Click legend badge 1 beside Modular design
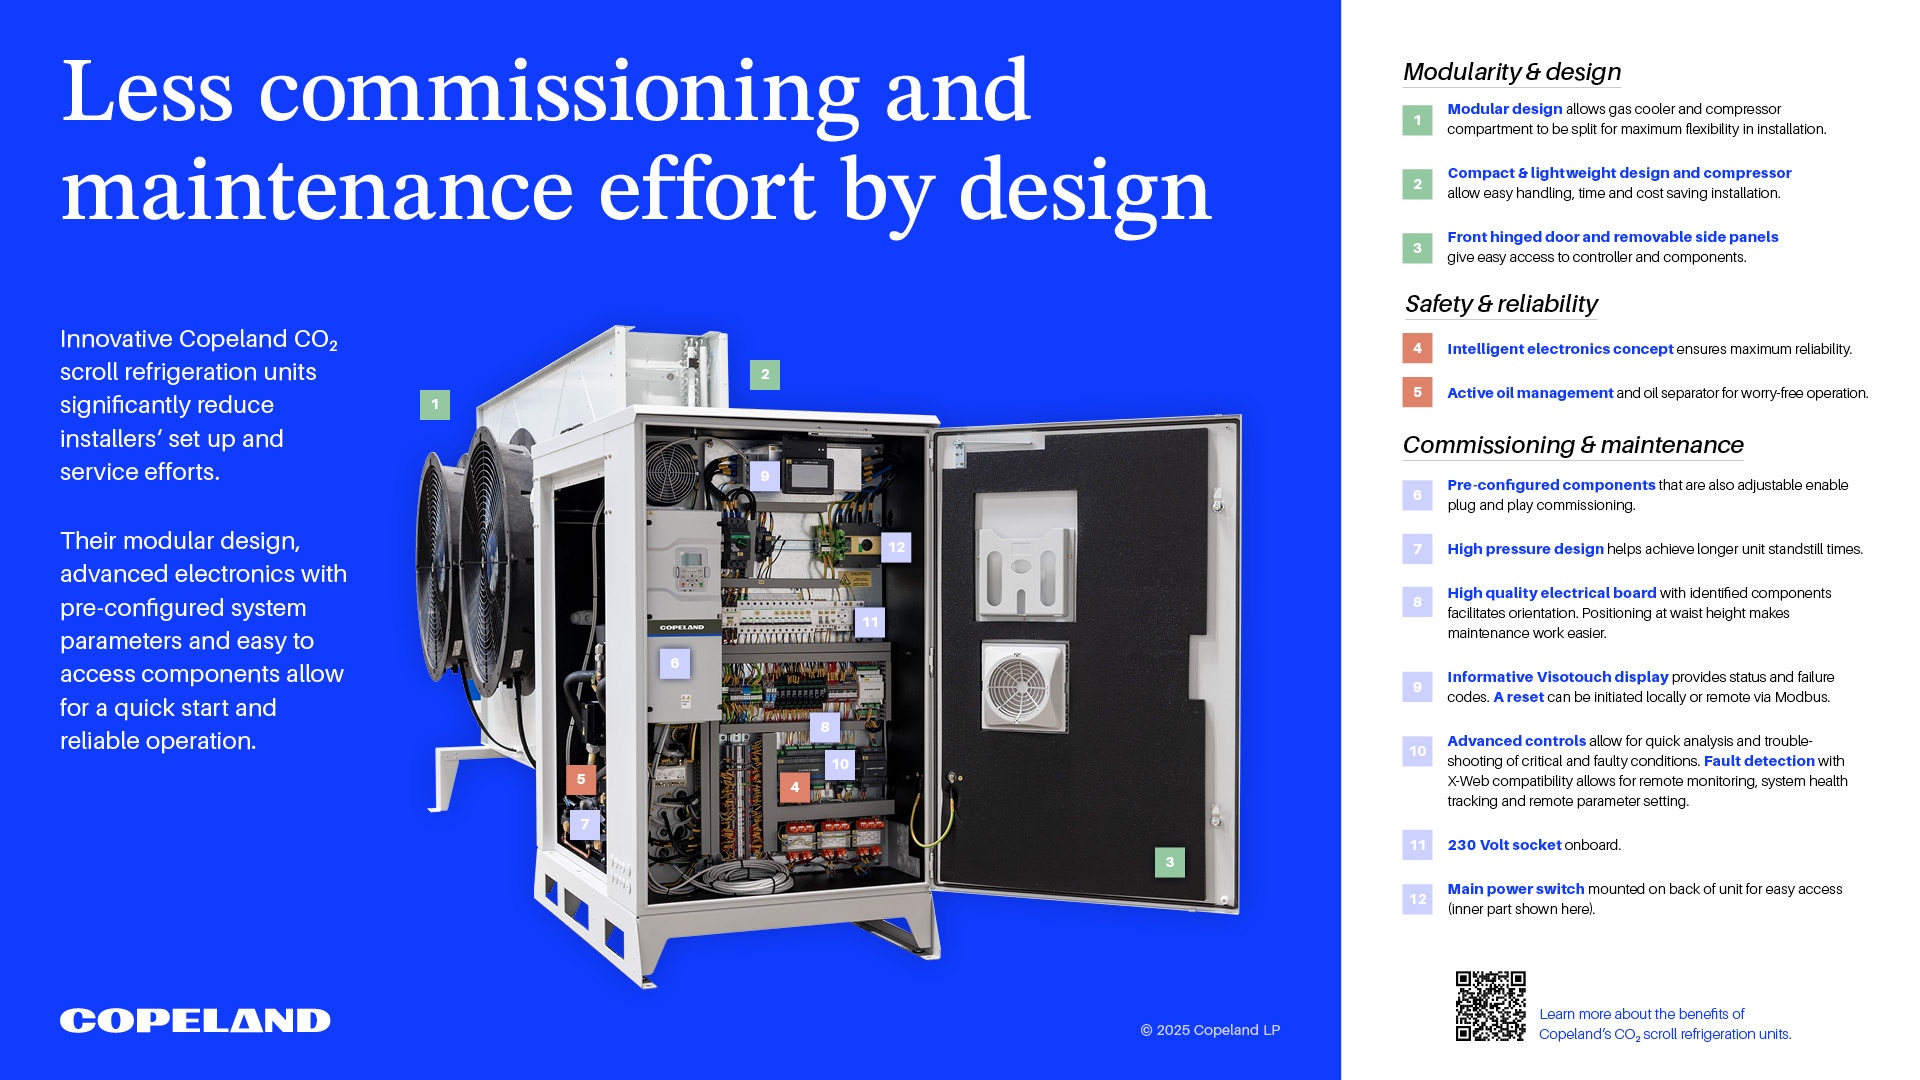The height and width of the screenshot is (1080, 1920). coord(1417,120)
